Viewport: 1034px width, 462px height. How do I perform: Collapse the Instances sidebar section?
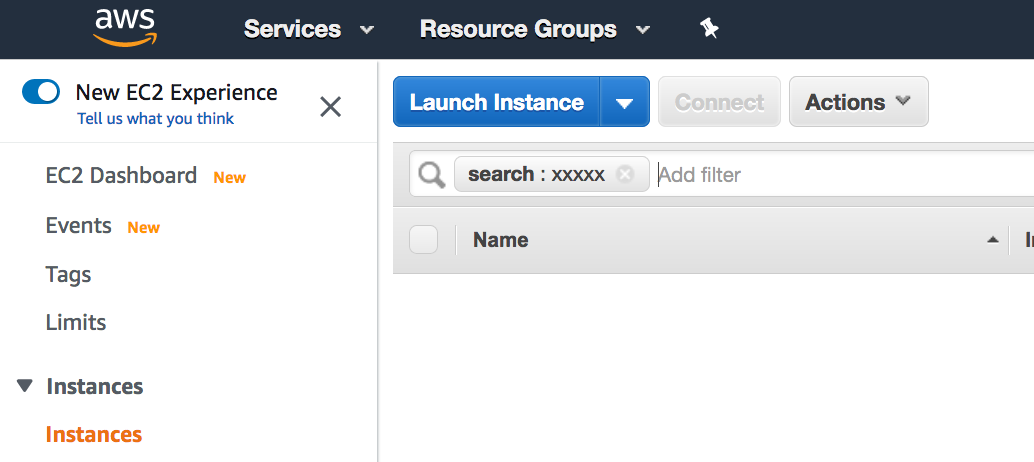25,386
